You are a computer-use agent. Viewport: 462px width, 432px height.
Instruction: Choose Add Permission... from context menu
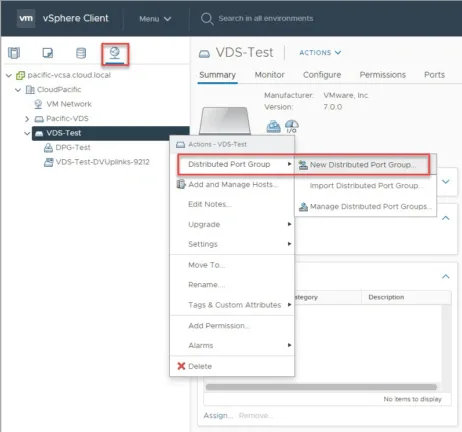tap(232, 326)
